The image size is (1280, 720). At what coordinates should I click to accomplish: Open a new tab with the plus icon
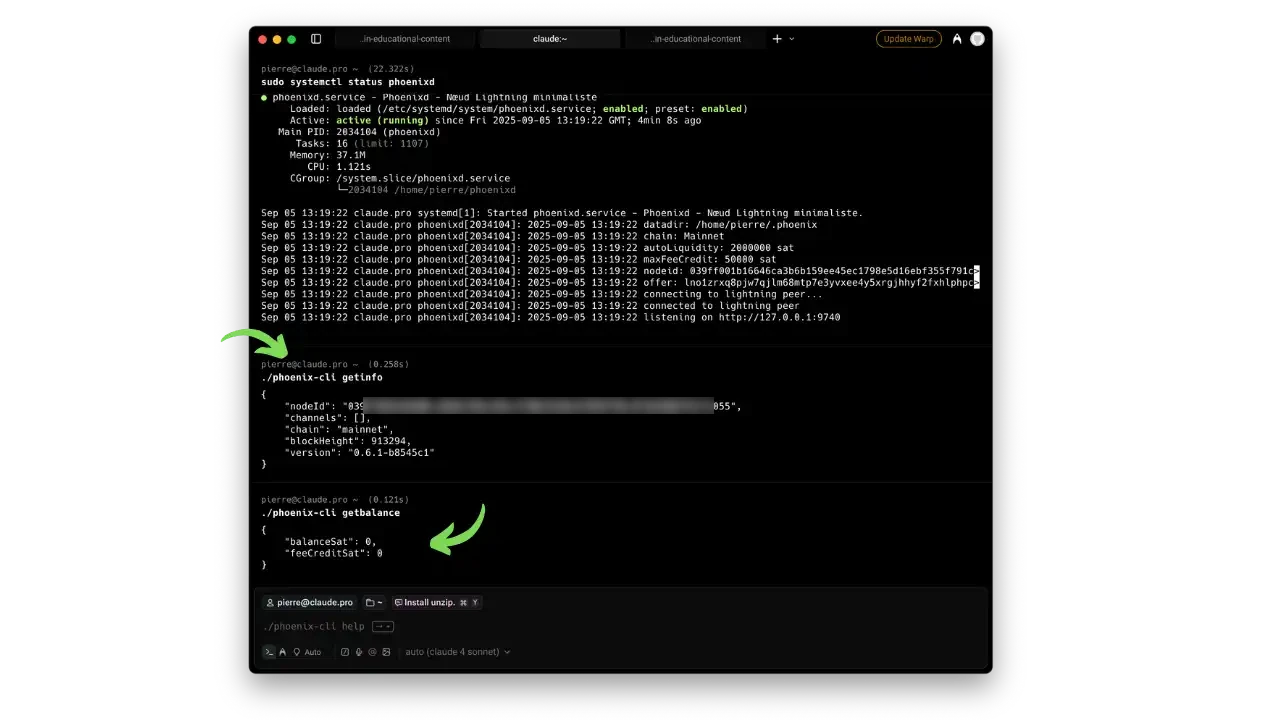point(775,38)
